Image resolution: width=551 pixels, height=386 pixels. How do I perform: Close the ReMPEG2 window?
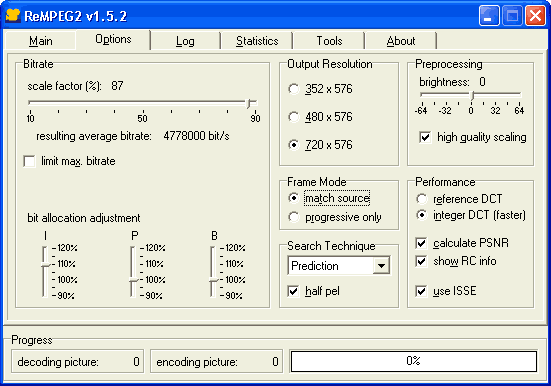pyautogui.click(x=535, y=16)
